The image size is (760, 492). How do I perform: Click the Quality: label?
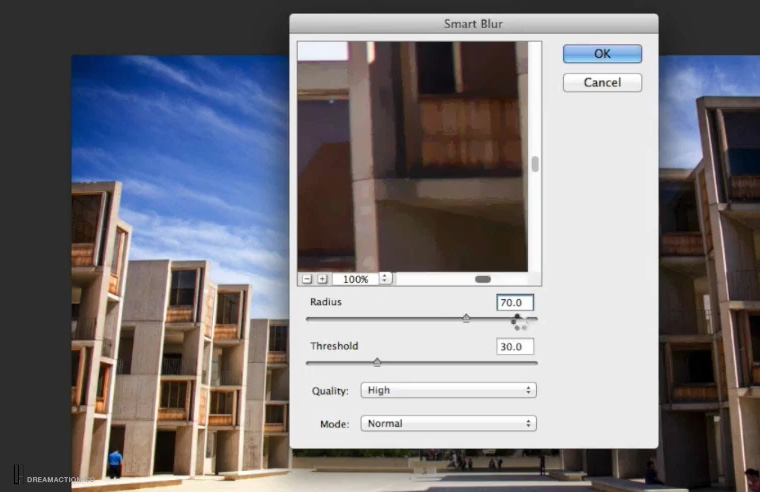coord(330,391)
